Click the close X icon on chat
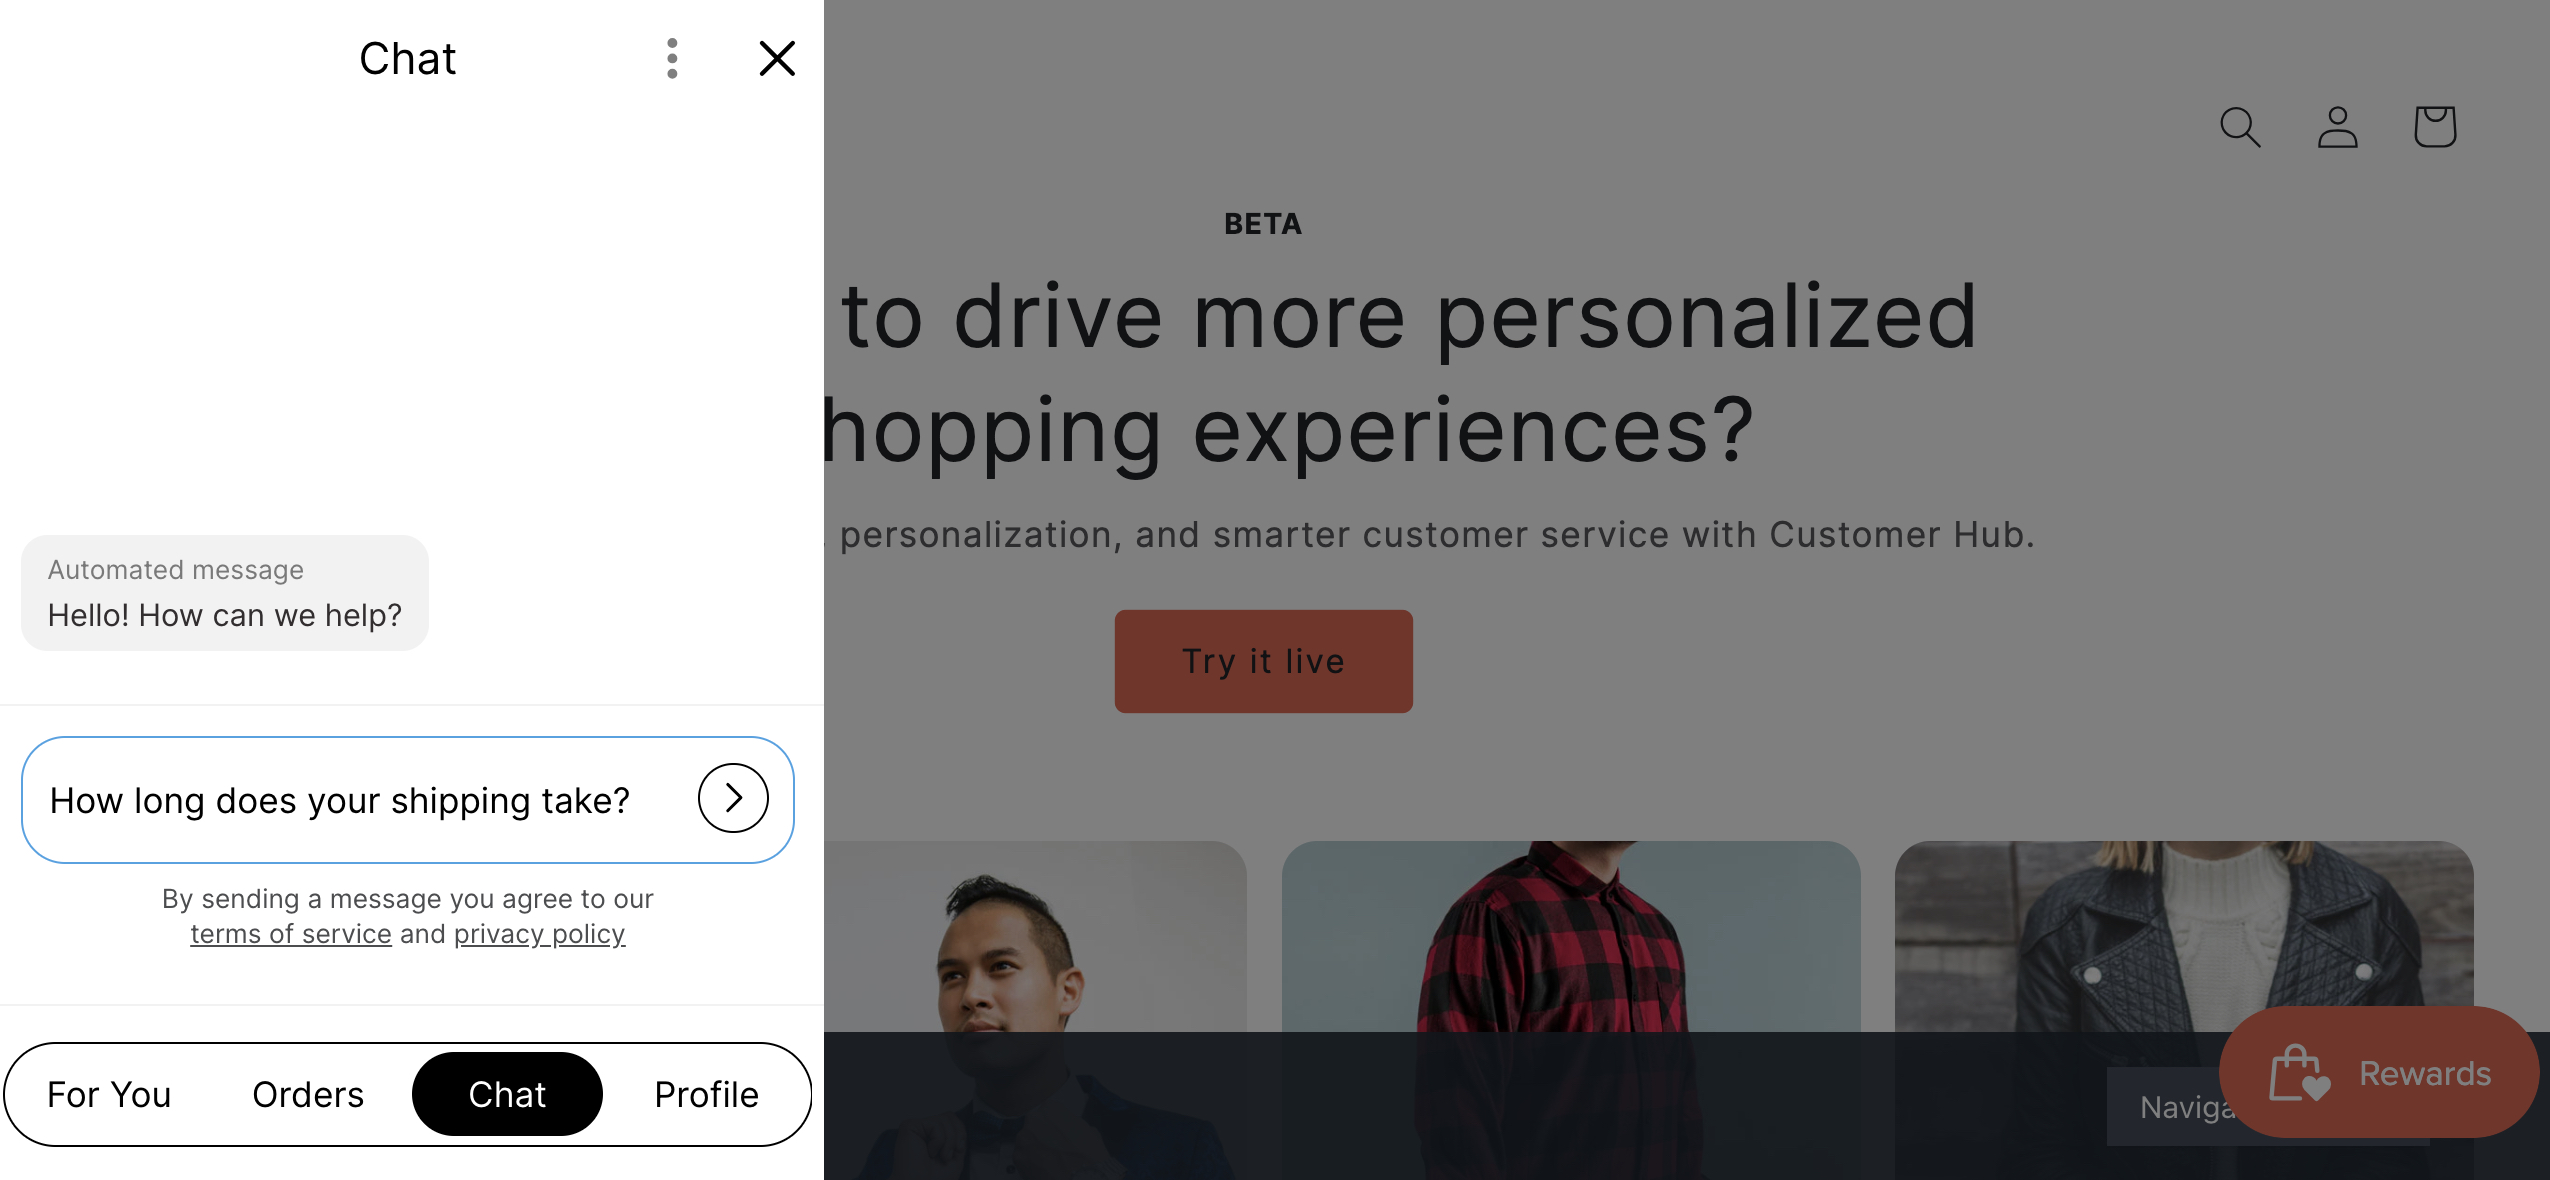 (777, 57)
